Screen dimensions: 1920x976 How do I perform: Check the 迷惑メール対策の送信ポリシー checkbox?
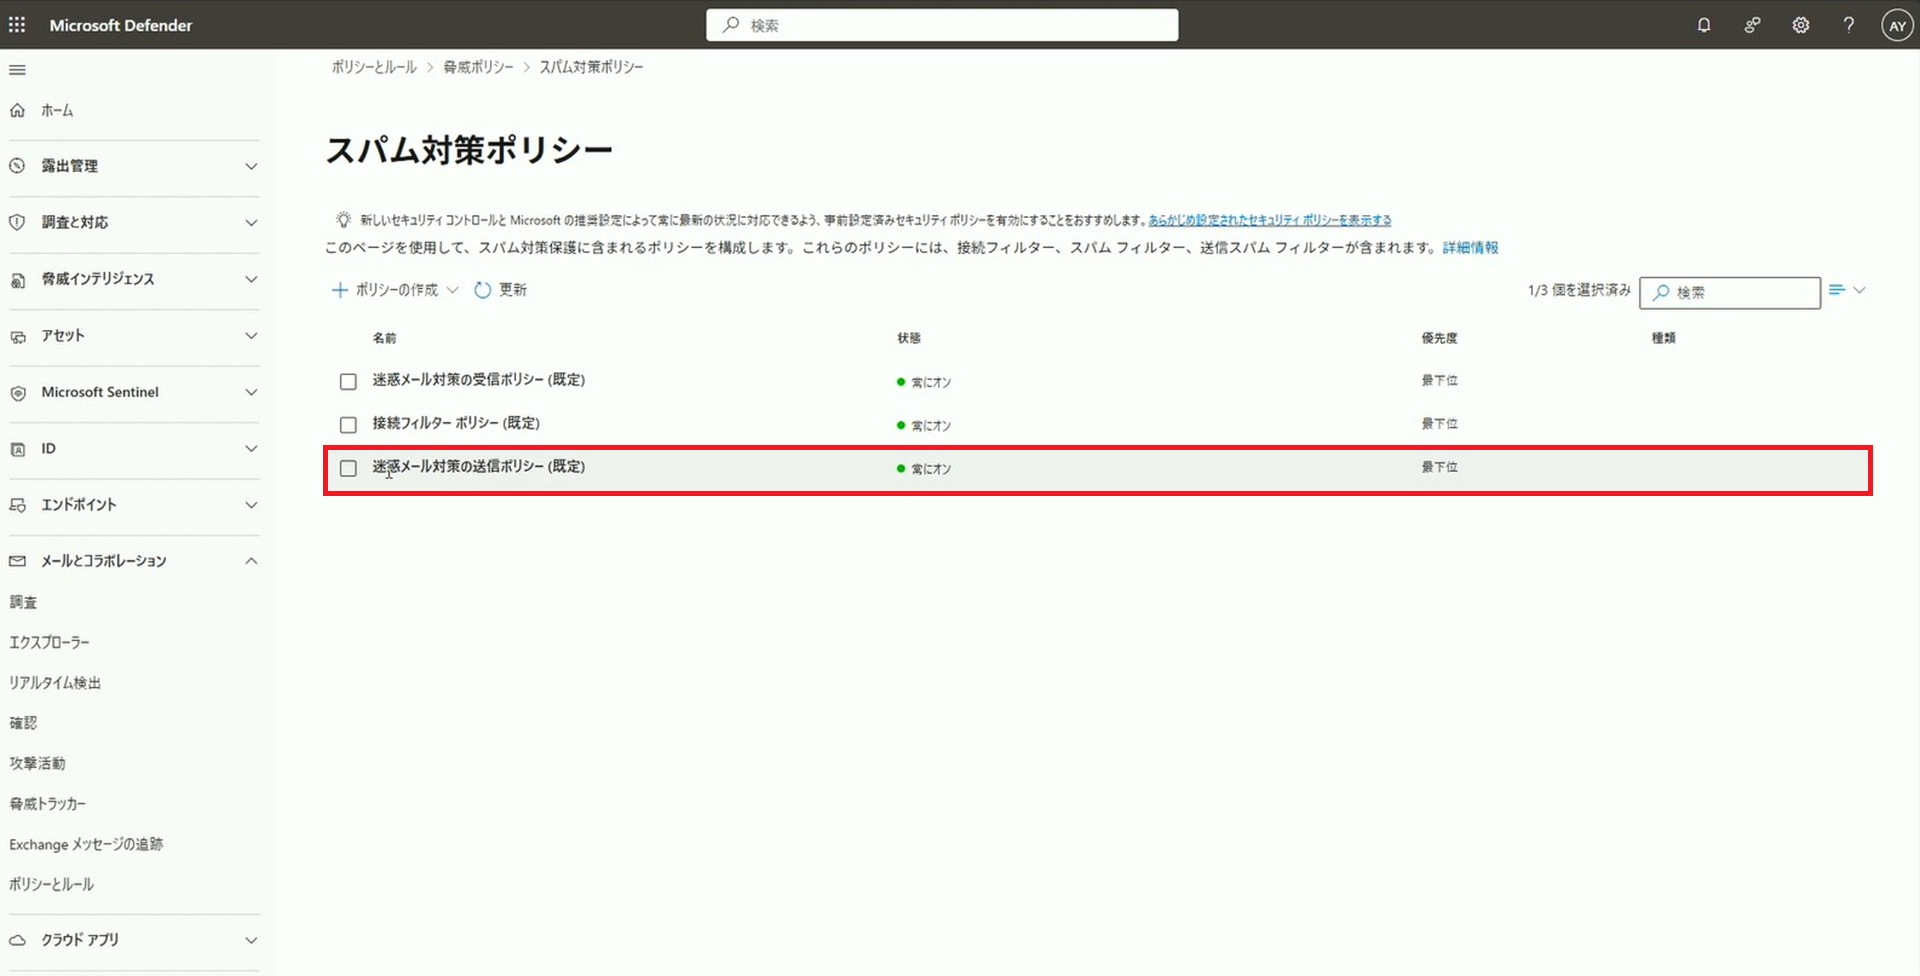pos(348,468)
